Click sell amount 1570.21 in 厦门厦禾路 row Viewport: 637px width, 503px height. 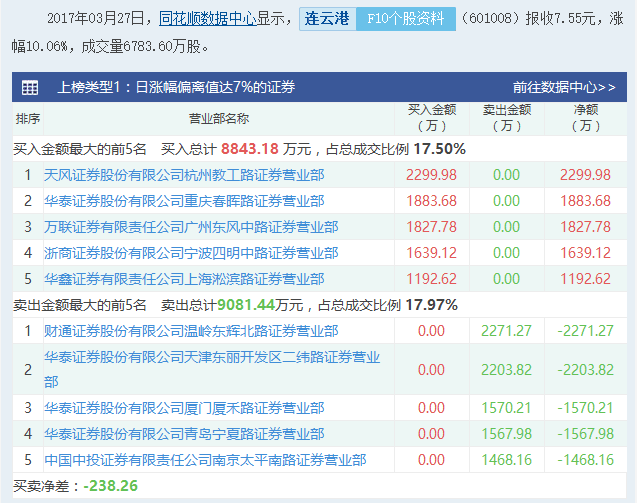(x=506, y=408)
